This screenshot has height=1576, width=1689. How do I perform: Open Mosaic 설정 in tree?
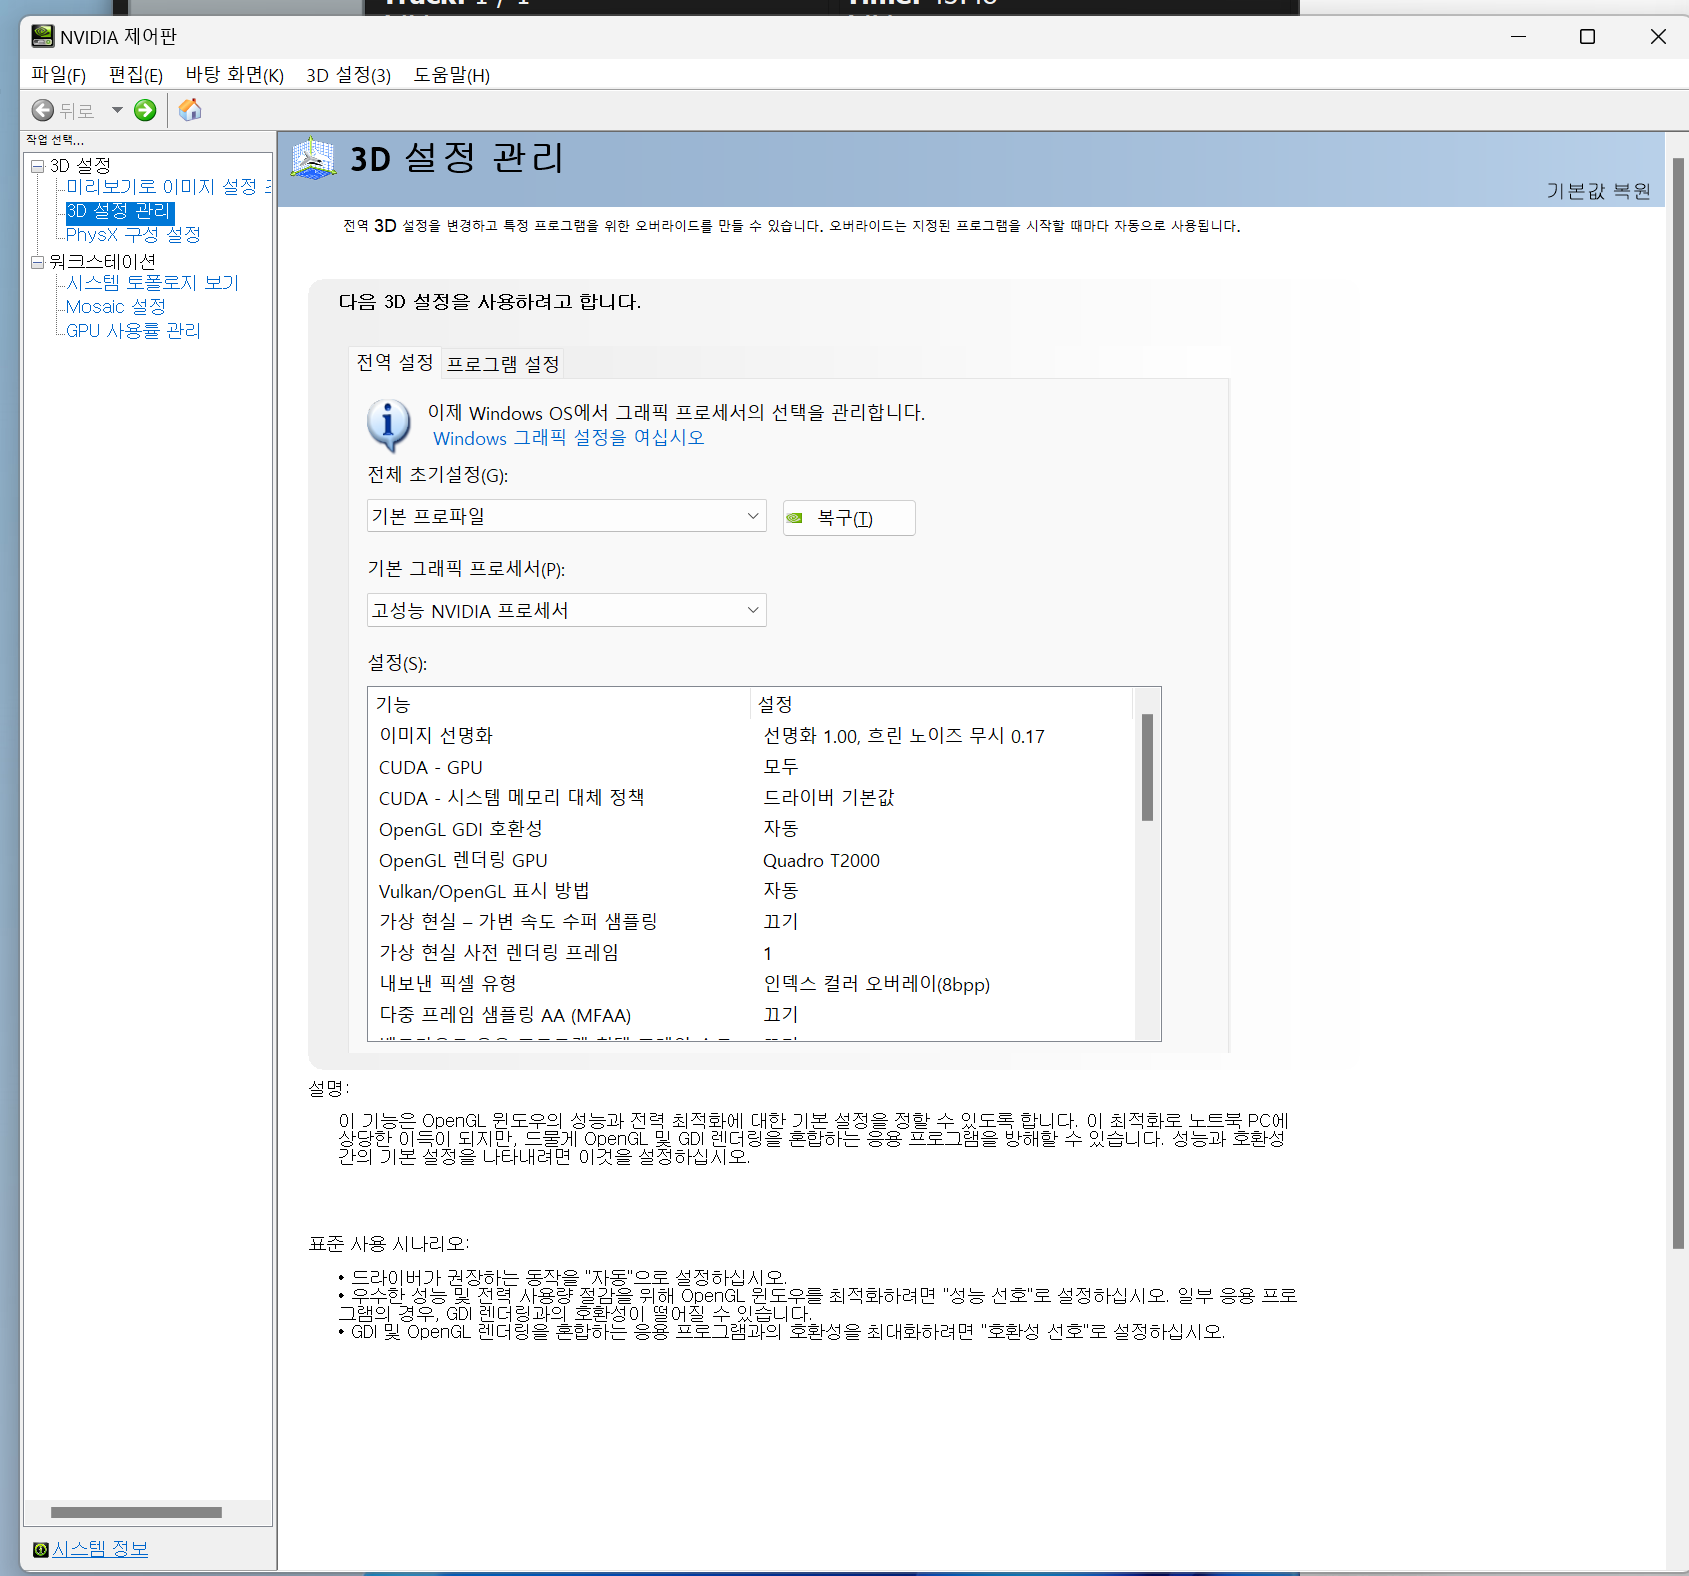[116, 307]
